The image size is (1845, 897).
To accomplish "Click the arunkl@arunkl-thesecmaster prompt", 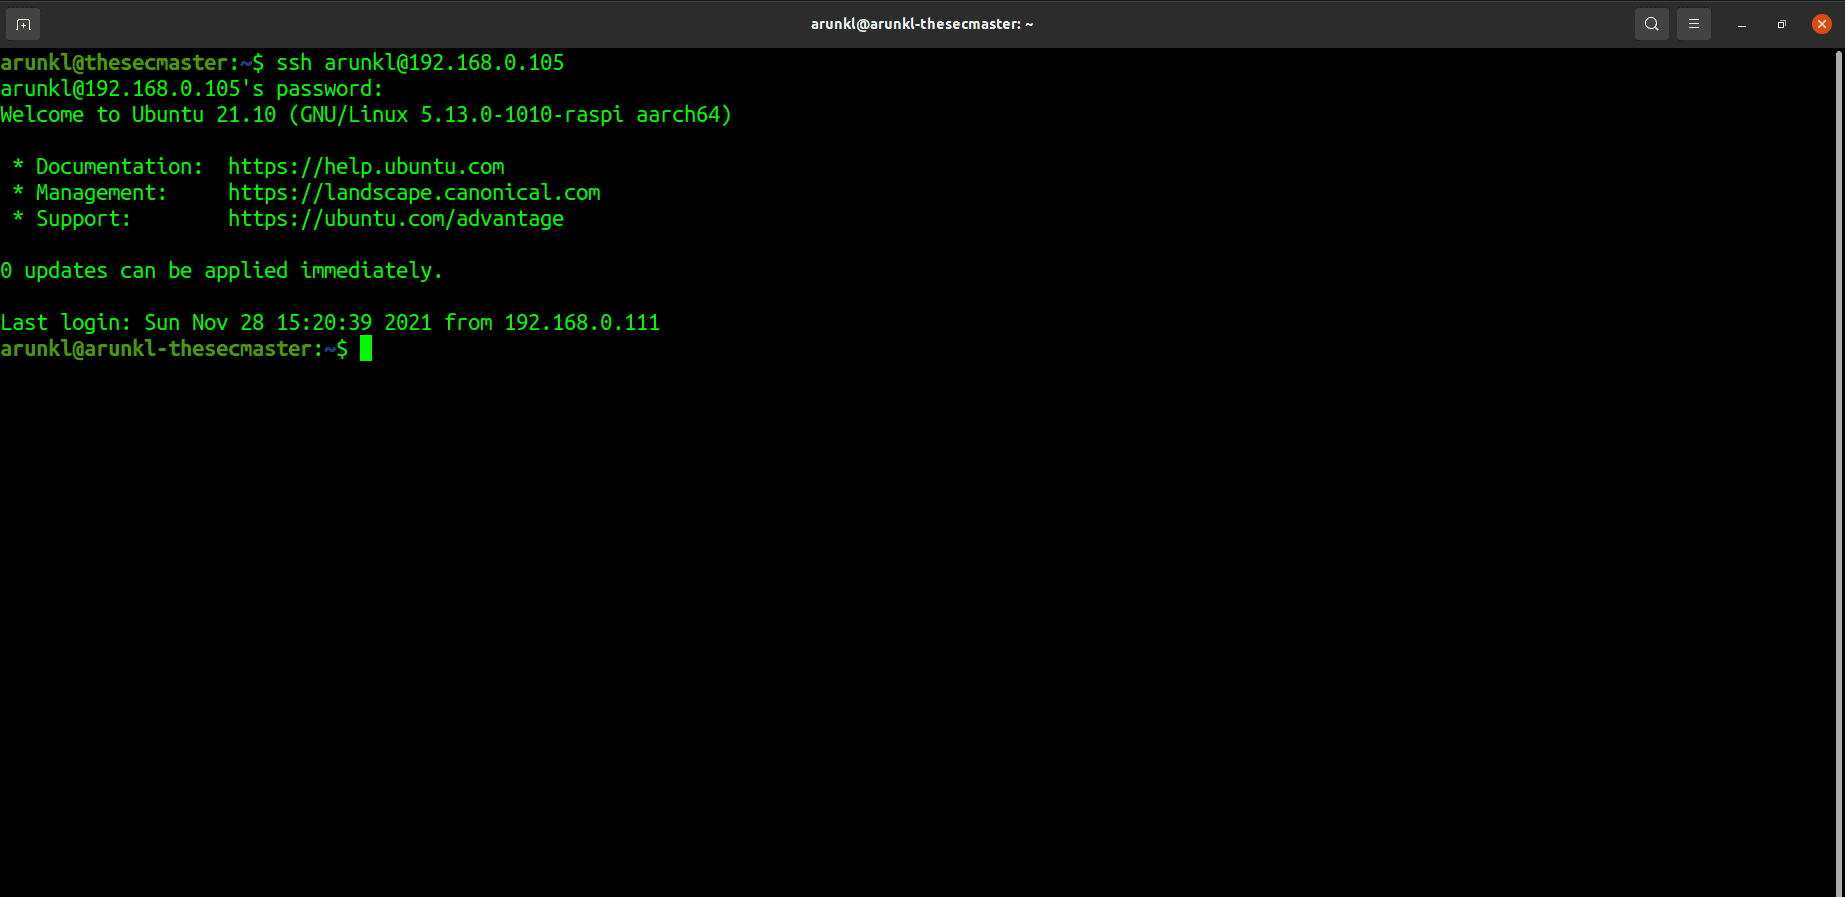I will coord(174,349).
